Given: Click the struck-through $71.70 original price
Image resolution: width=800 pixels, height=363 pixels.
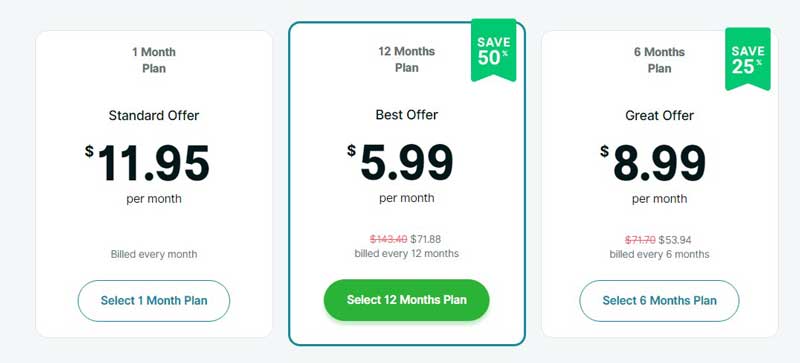Looking at the screenshot, I should [640, 240].
